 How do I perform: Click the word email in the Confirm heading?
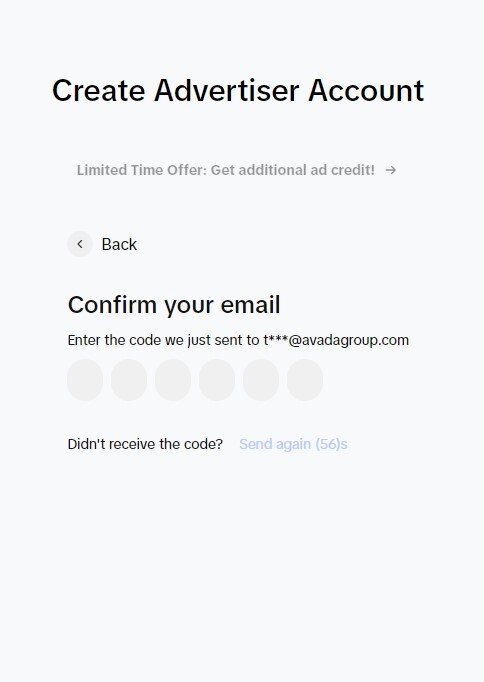[250, 304]
